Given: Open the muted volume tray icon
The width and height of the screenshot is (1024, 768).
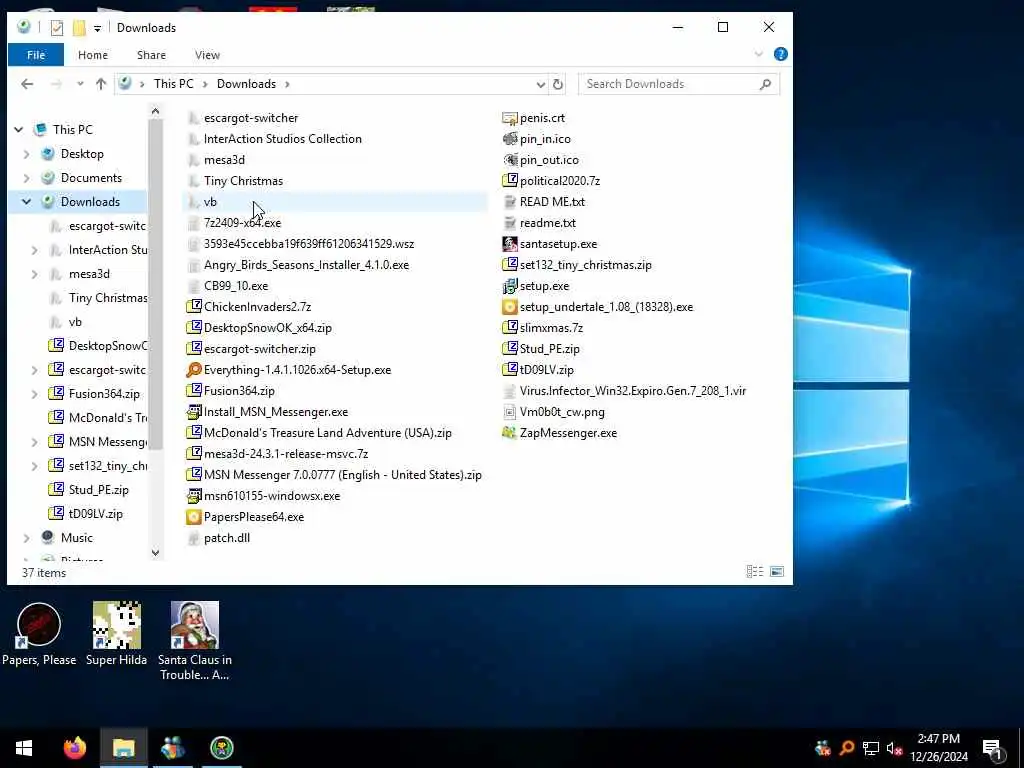Looking at the screenshot, I should tap(894, 748).
